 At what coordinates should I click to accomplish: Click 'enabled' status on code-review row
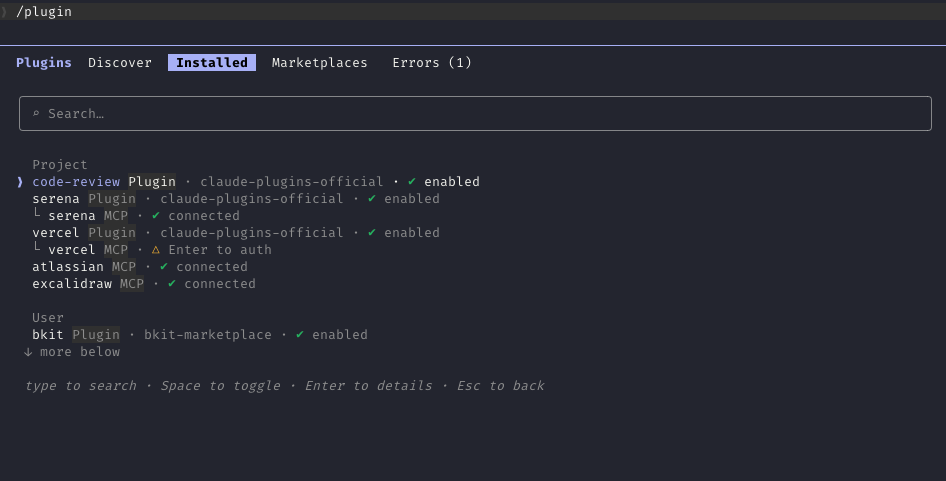pos(452,182)
